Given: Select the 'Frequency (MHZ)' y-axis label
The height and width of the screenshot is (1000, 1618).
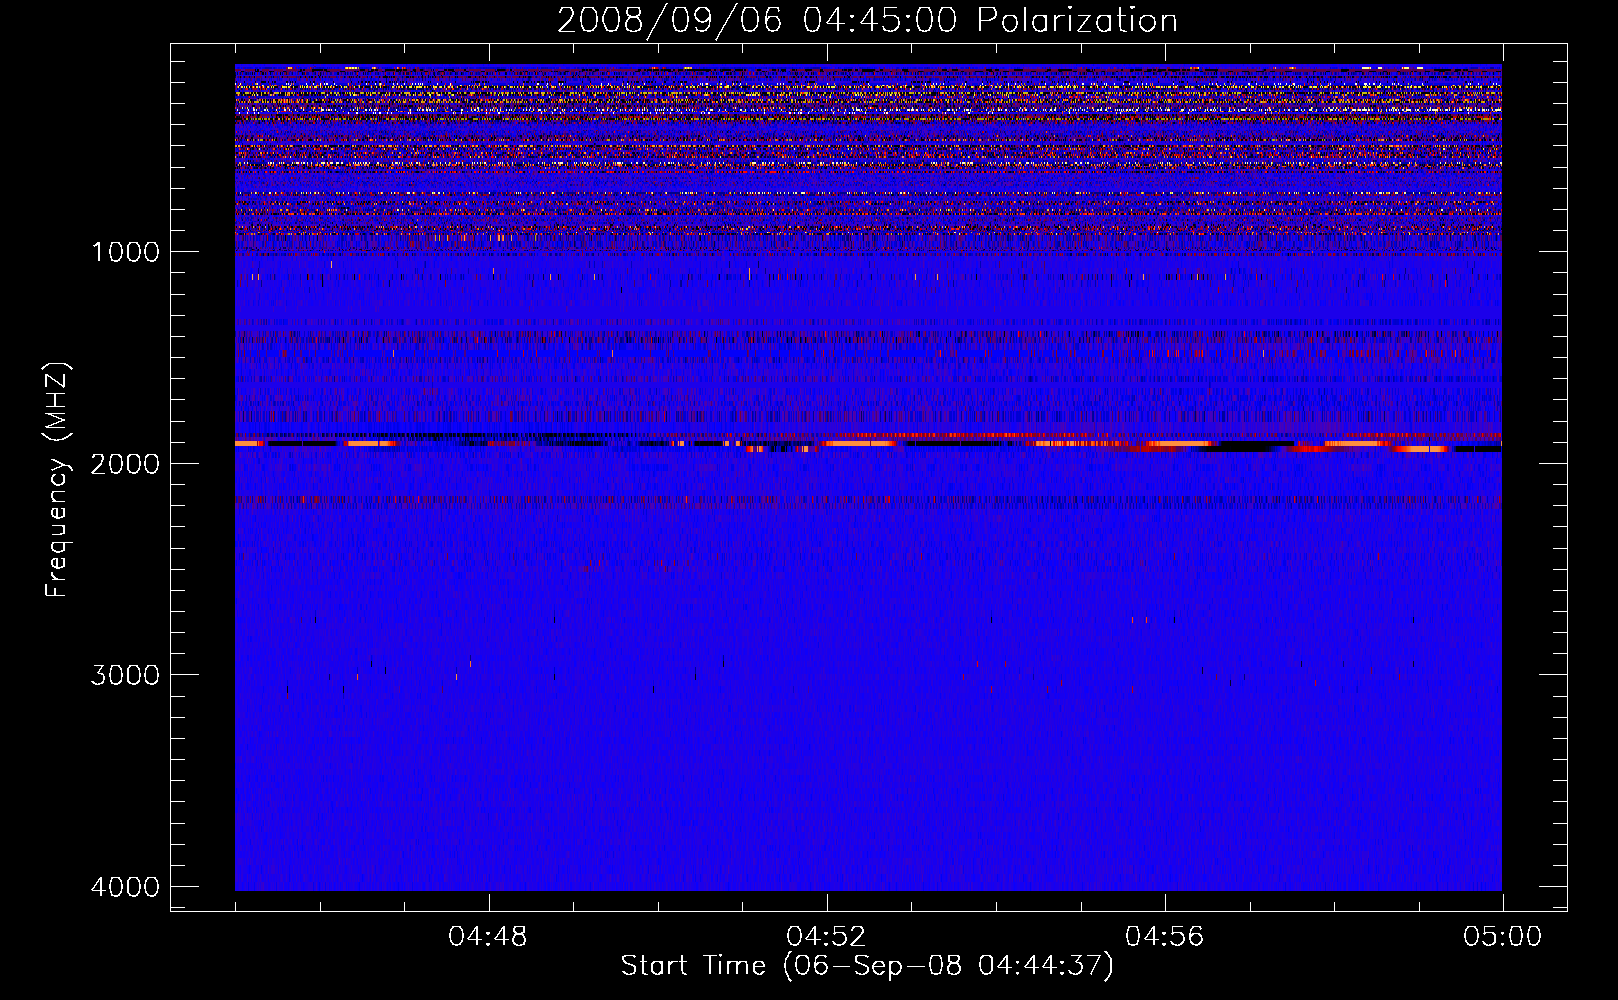Looking at the screenshot, I should coord(58,480).
